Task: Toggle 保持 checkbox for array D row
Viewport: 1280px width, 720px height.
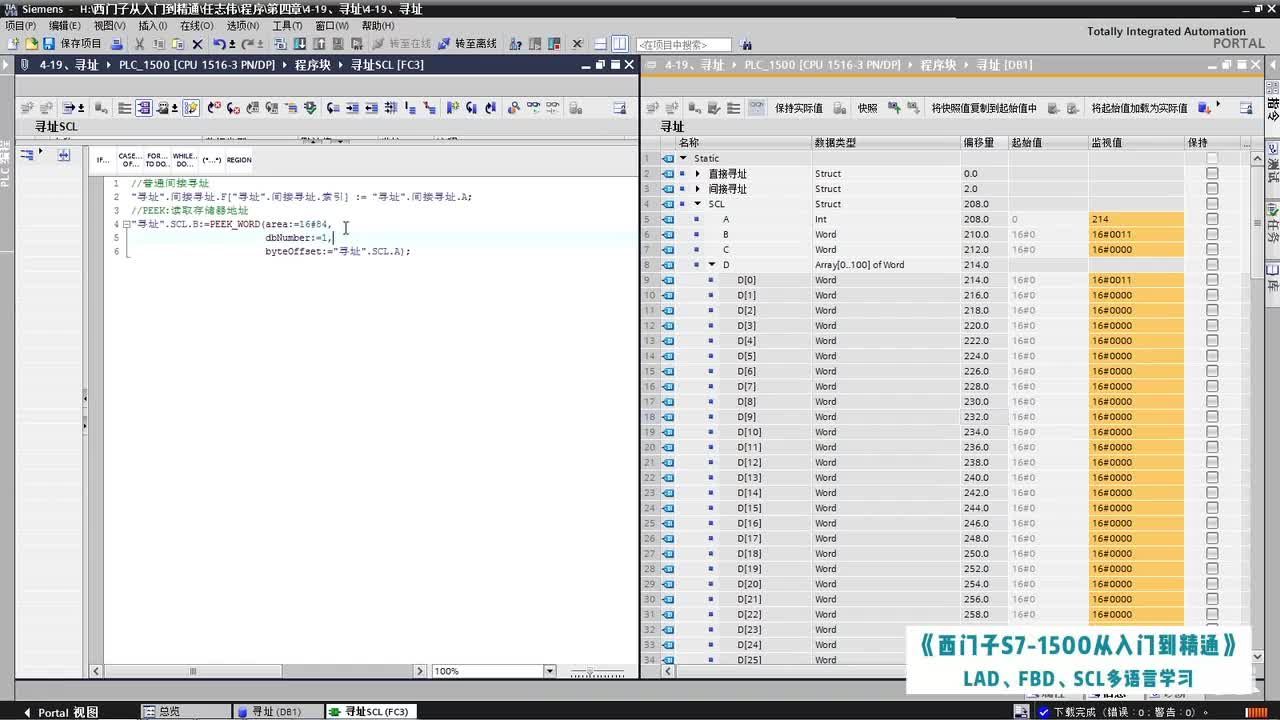Action: (x=1212, y=265)
